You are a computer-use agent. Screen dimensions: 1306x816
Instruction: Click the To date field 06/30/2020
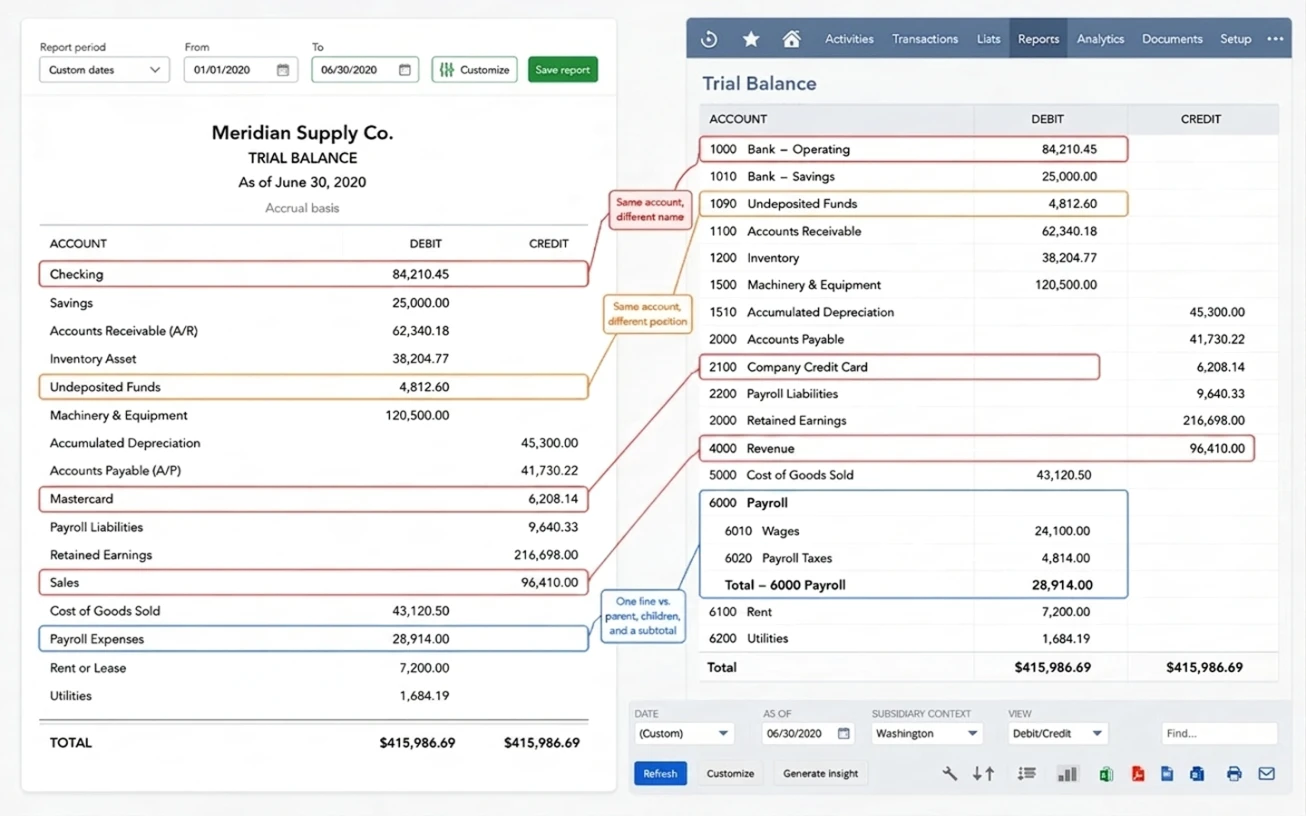365,70
